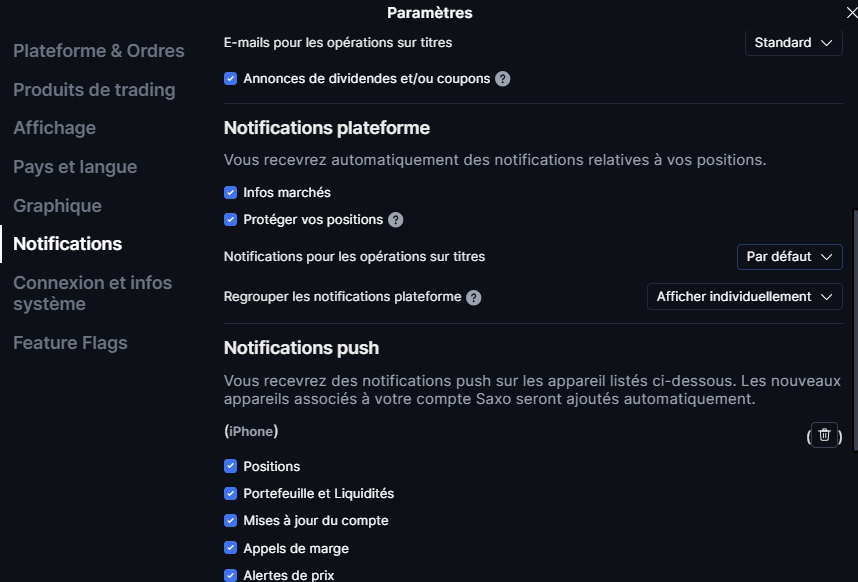Open the Plateforme & Ordres settings section
Screen dimensions: 858x582
pos(99,51)
